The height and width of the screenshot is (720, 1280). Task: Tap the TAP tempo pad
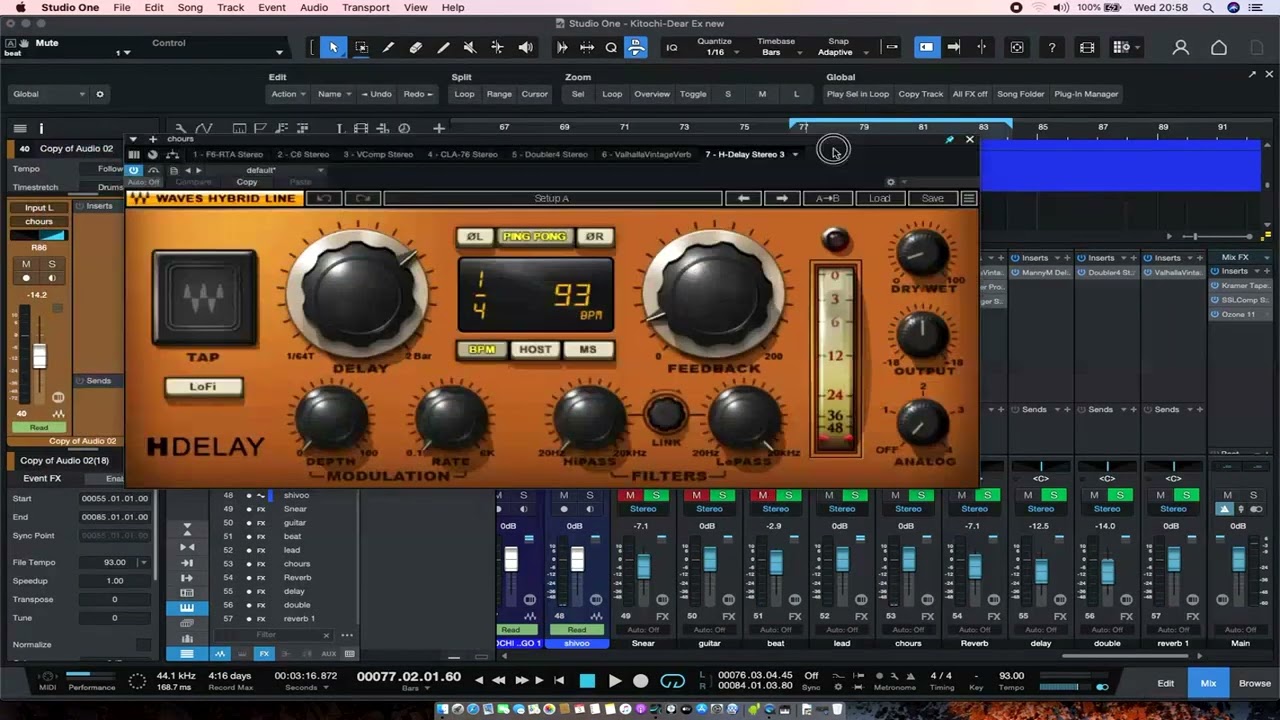pyautogui.click(x=204, y=299)
